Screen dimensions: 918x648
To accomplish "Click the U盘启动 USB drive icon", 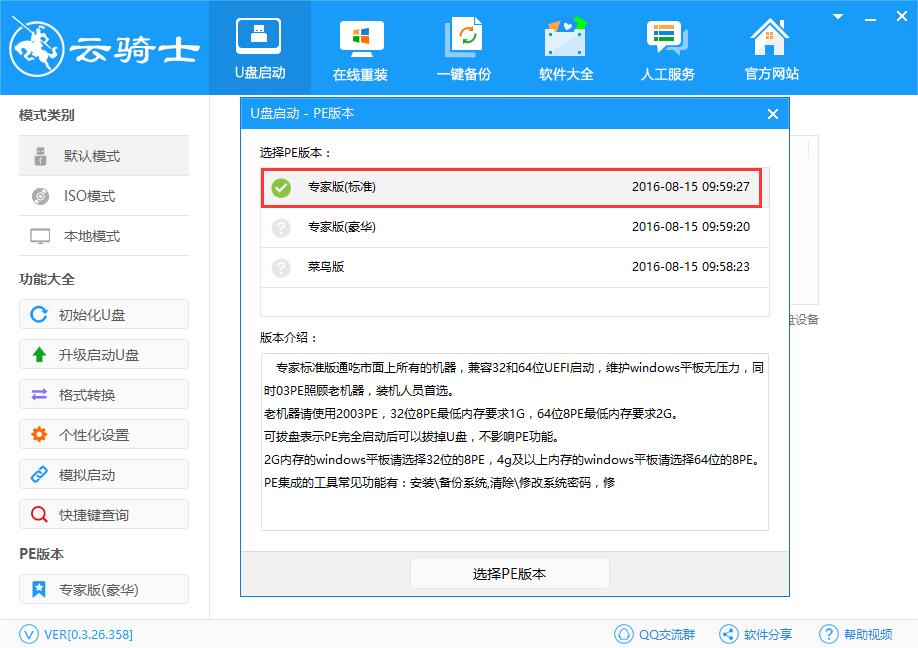I will pyautogui.click(x=258, y=36).
